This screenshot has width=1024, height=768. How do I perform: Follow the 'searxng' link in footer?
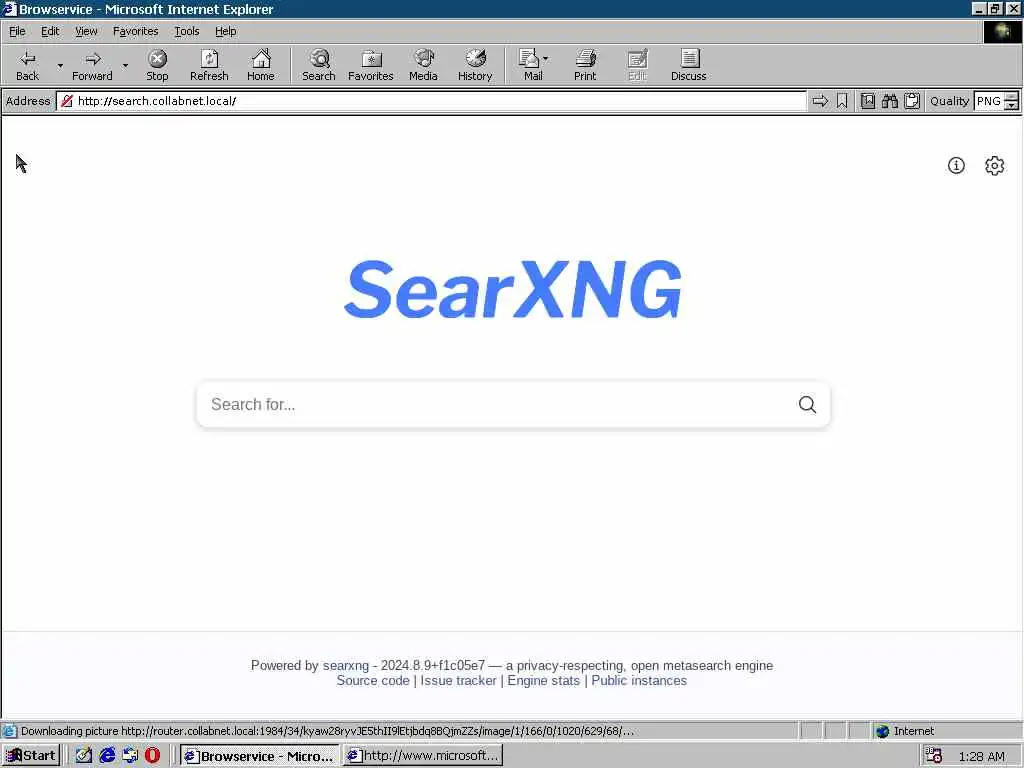pyautogui.click(x=345, y=665)
